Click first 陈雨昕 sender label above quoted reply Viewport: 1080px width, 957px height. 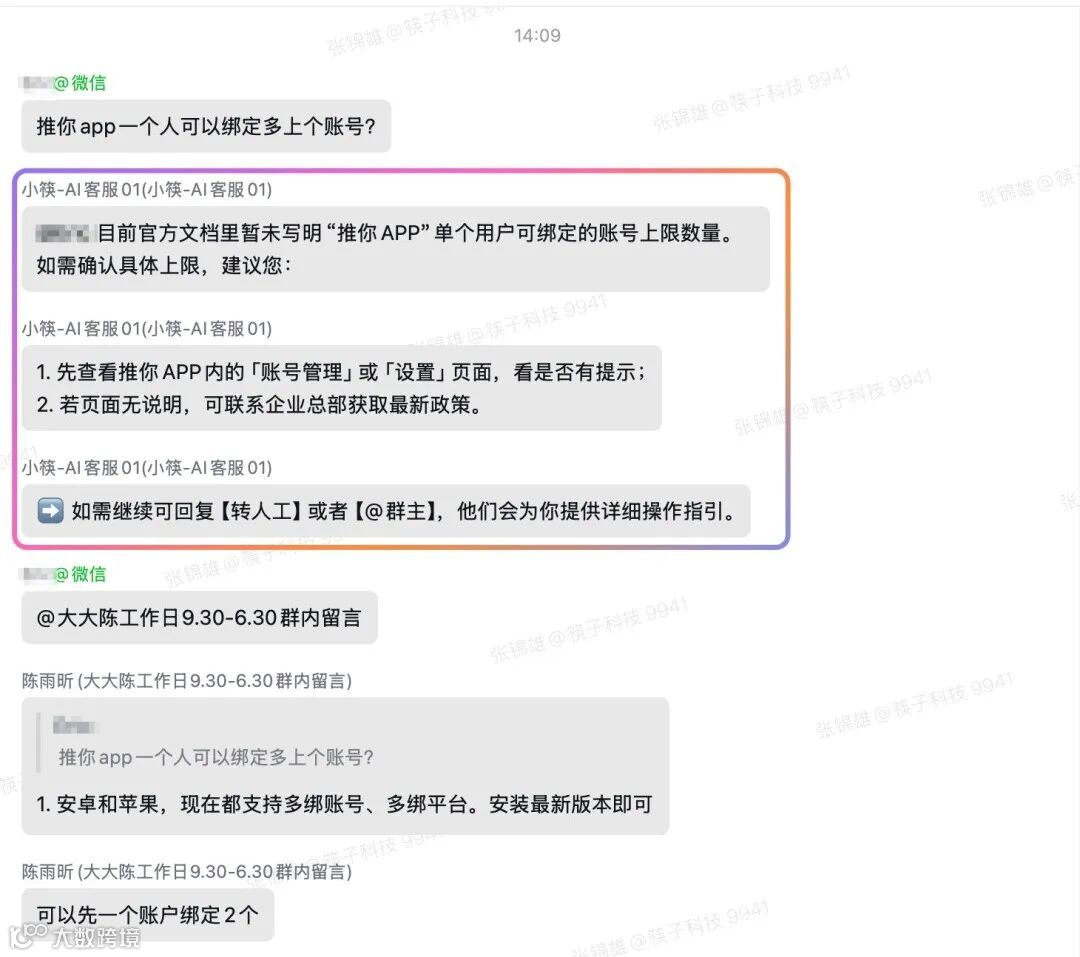[187, 681]
